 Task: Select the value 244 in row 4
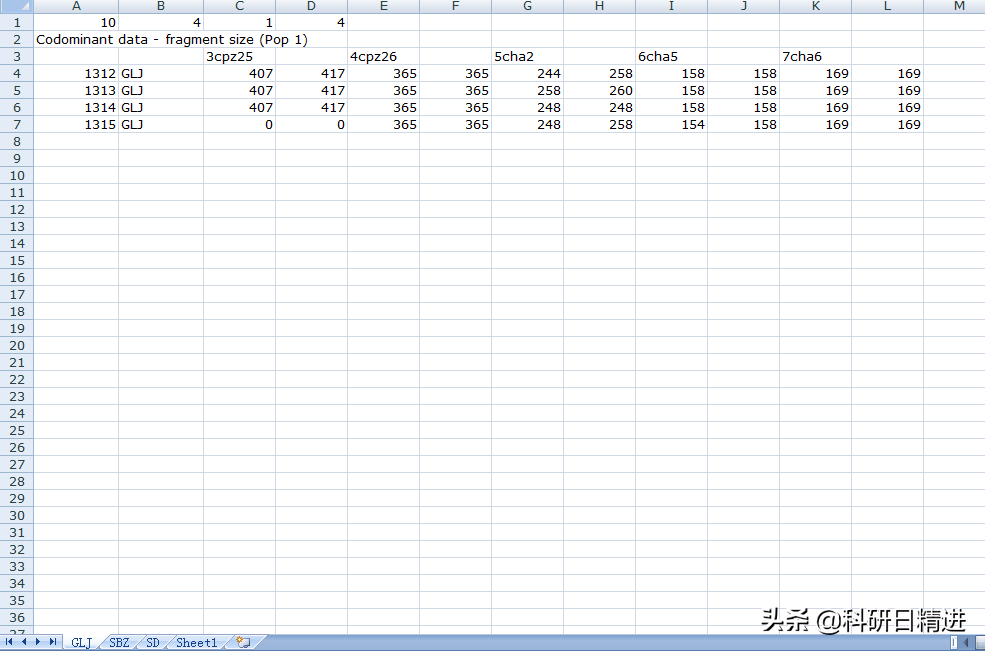(527, 73)
